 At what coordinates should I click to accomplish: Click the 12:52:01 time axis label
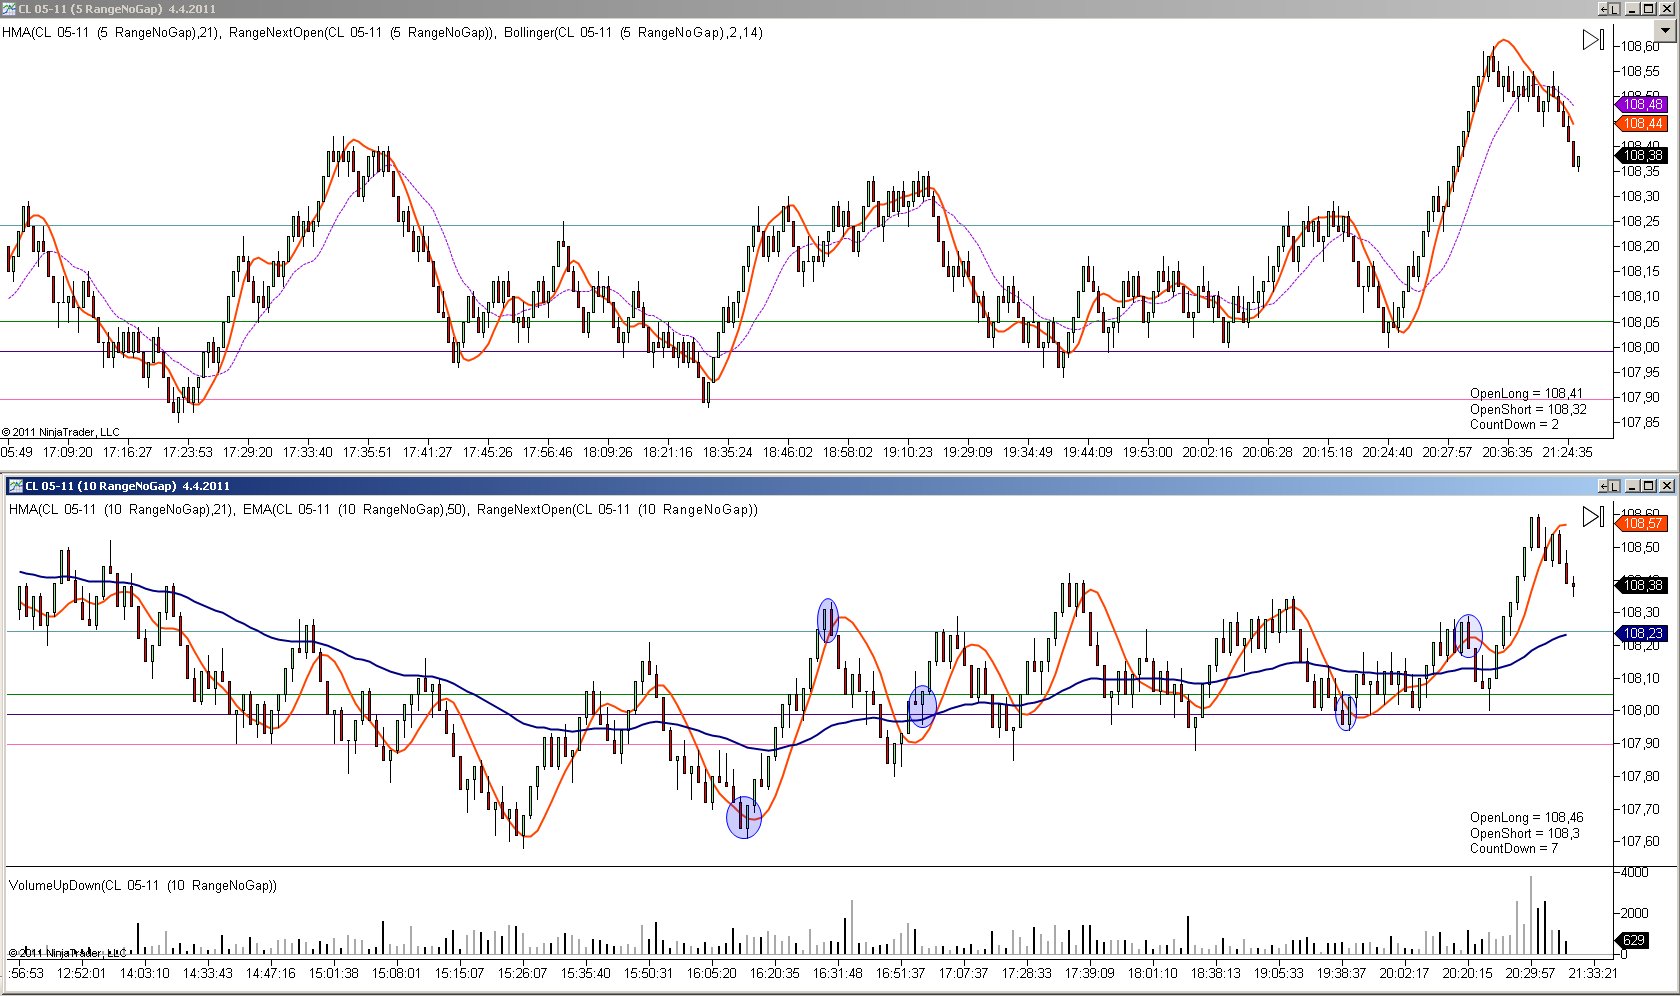coord(81,972)
